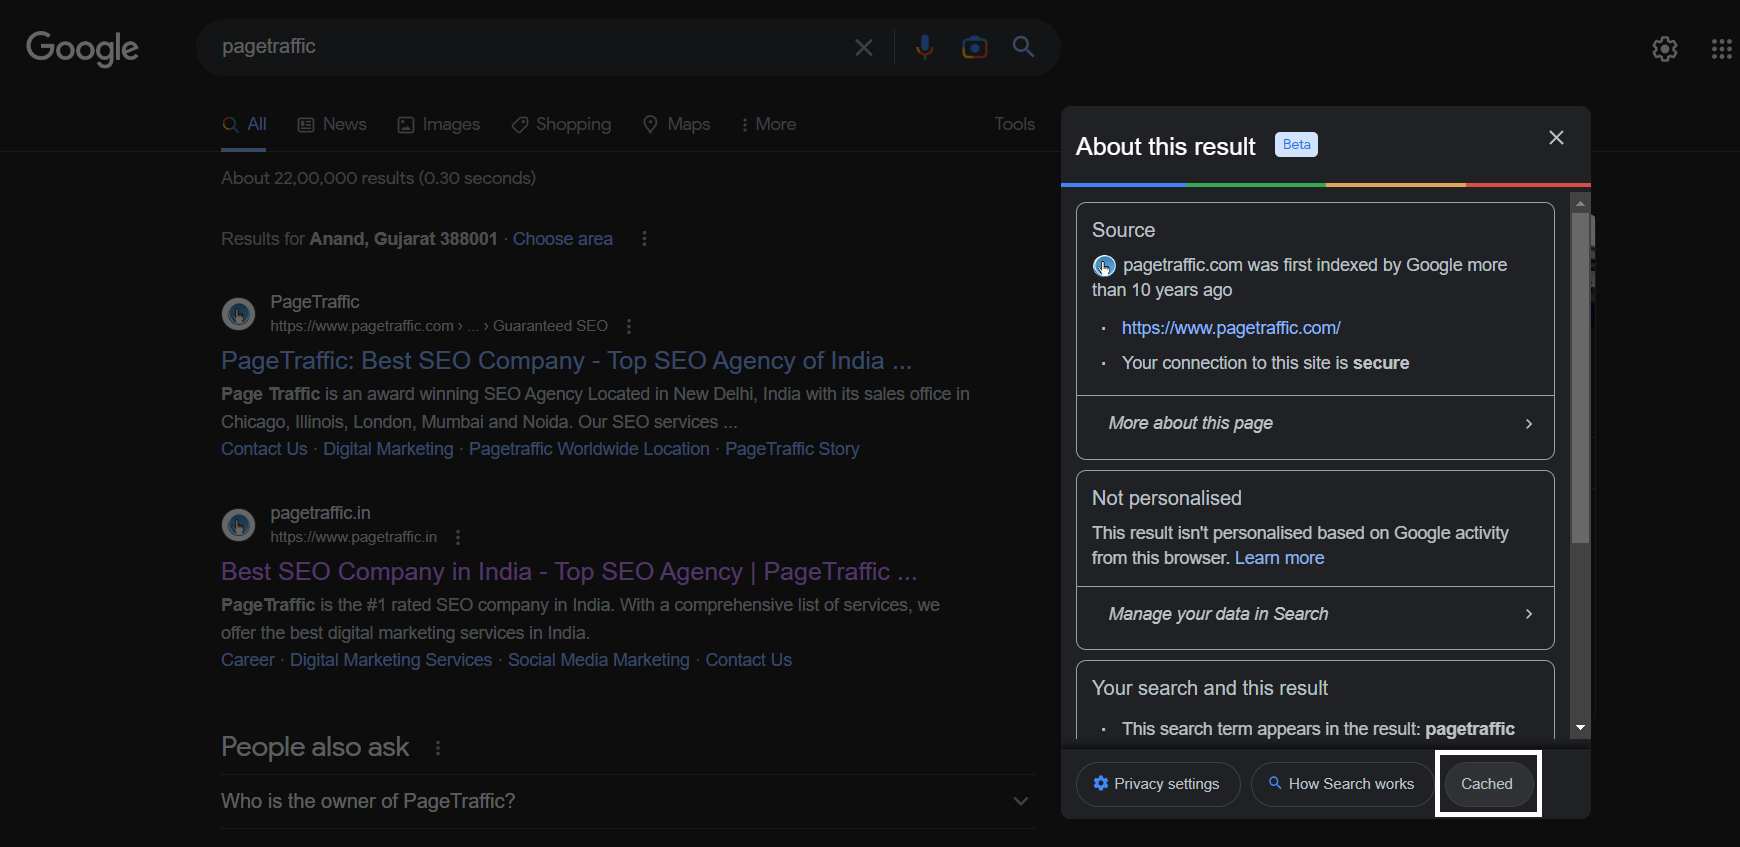Viewport: 1740px width, 847px height.
Task: Open the Digital Marketing Services sitelink
Action: pos(391,660)
